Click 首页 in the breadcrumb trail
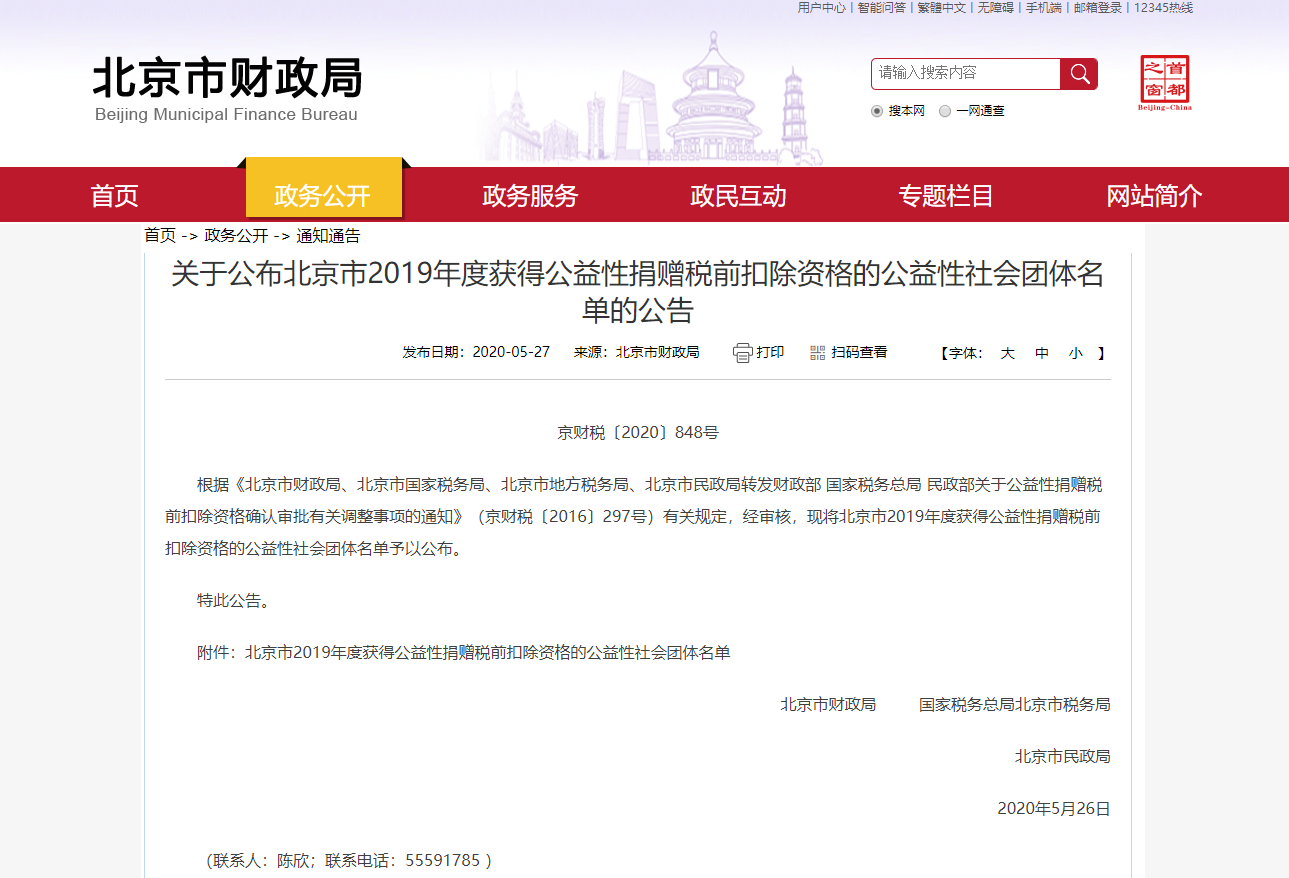 pyautogui.click(x=160, y=236)
